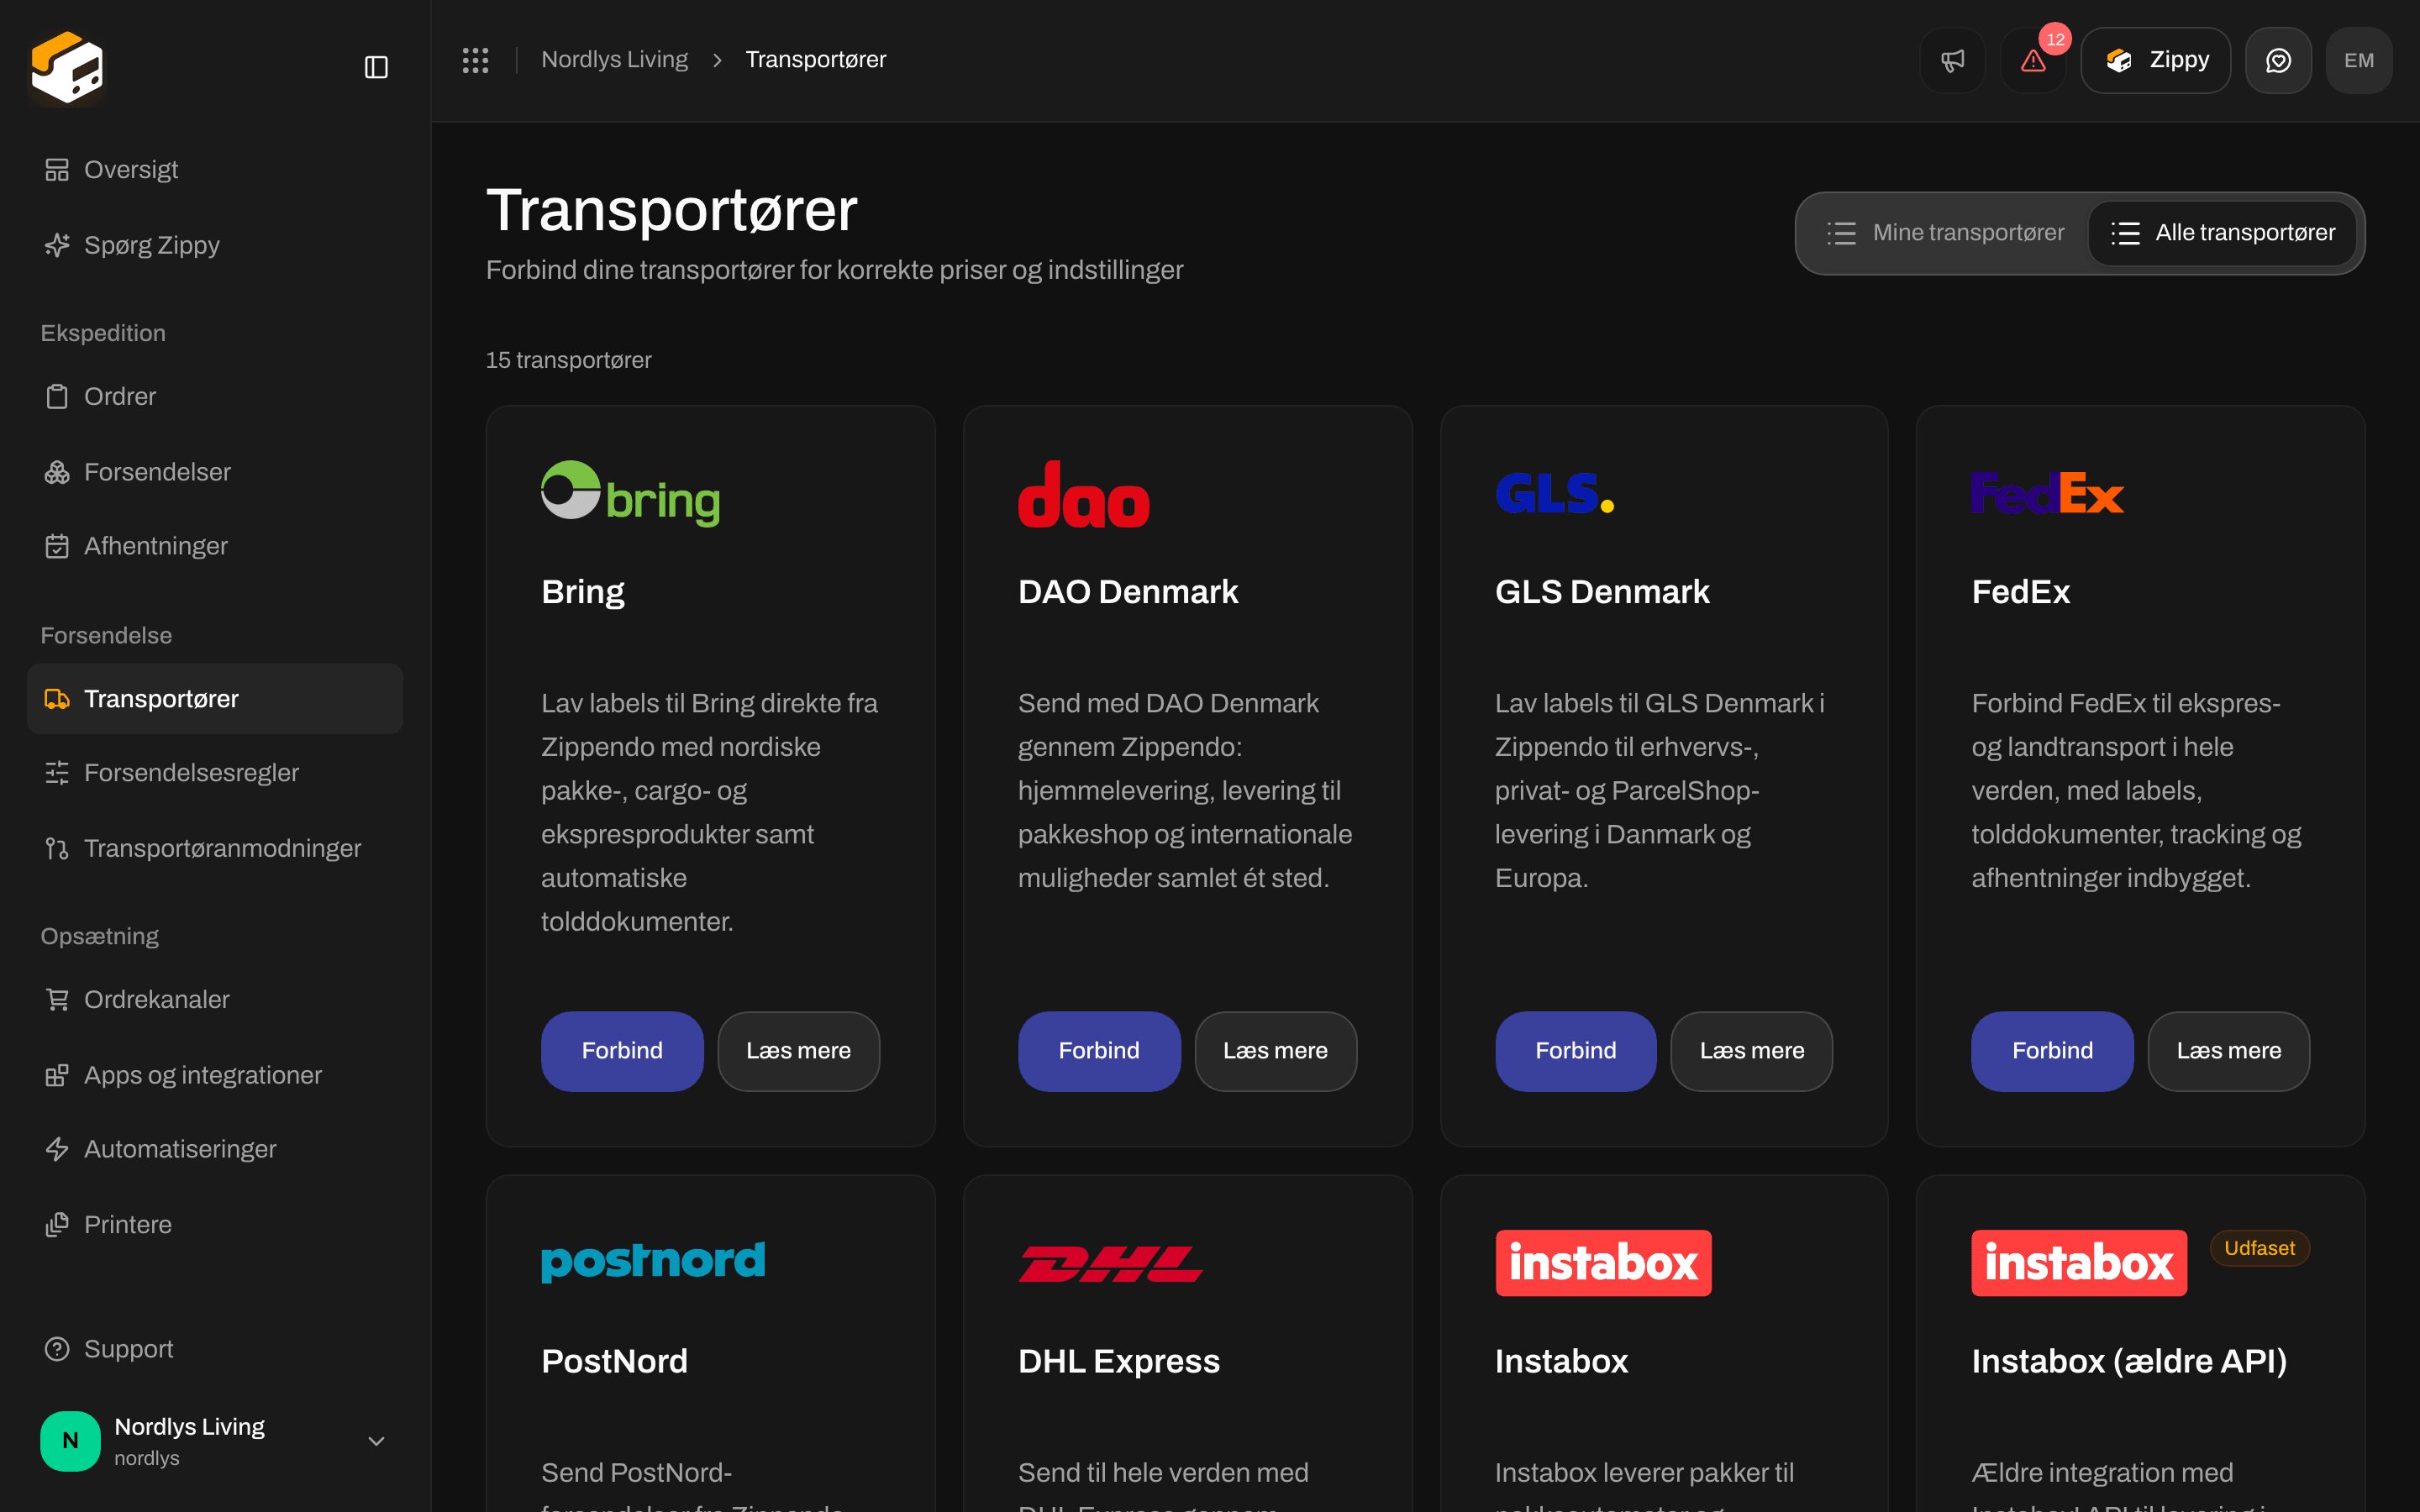
Task: Click the DHL logo on the DHL Express card
Action: coord(1110,1263)
